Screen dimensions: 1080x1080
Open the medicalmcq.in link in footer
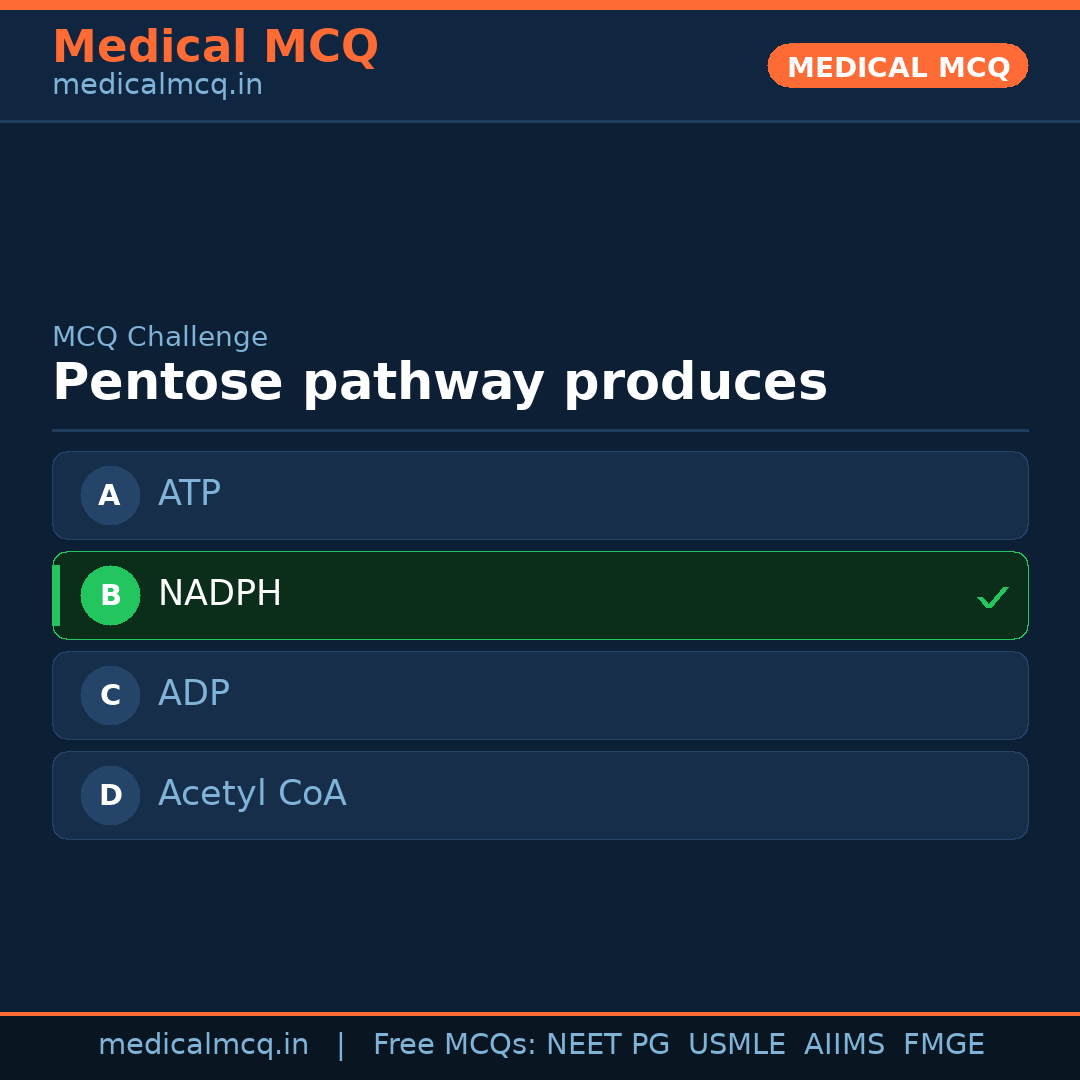tap(203, 1045)
